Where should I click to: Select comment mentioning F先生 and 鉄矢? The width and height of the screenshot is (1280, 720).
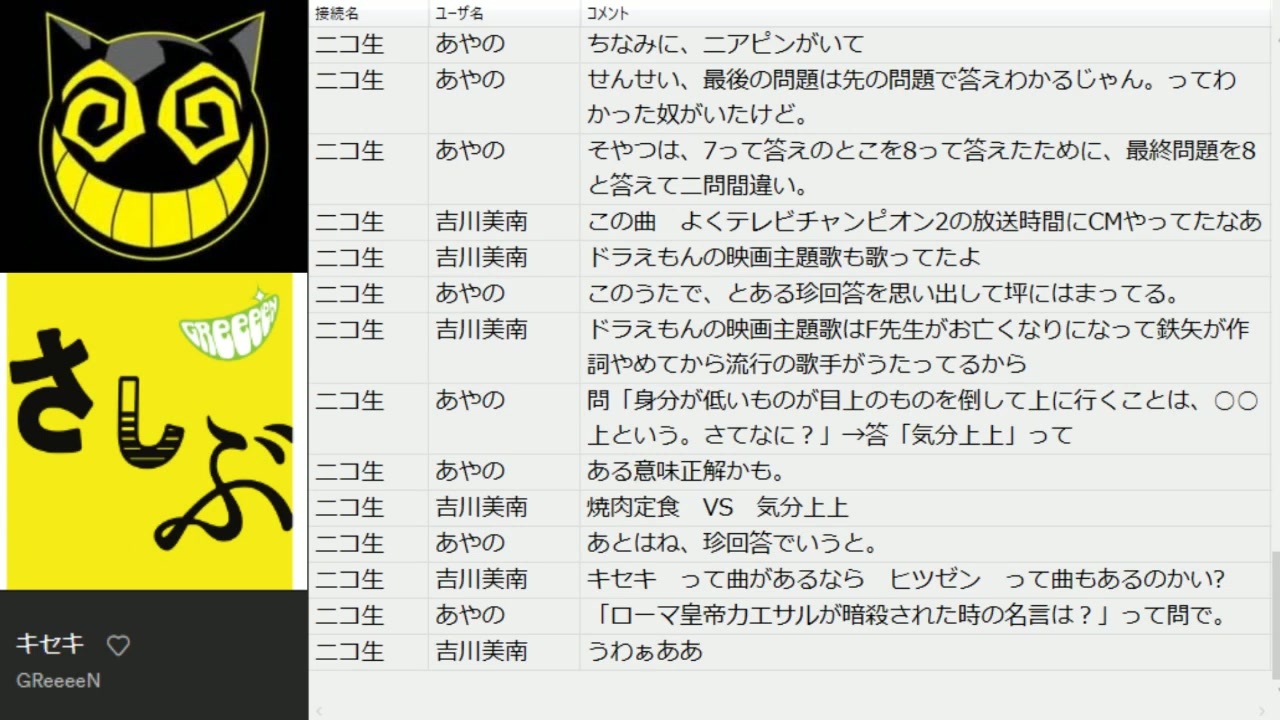tap(918, 348)
